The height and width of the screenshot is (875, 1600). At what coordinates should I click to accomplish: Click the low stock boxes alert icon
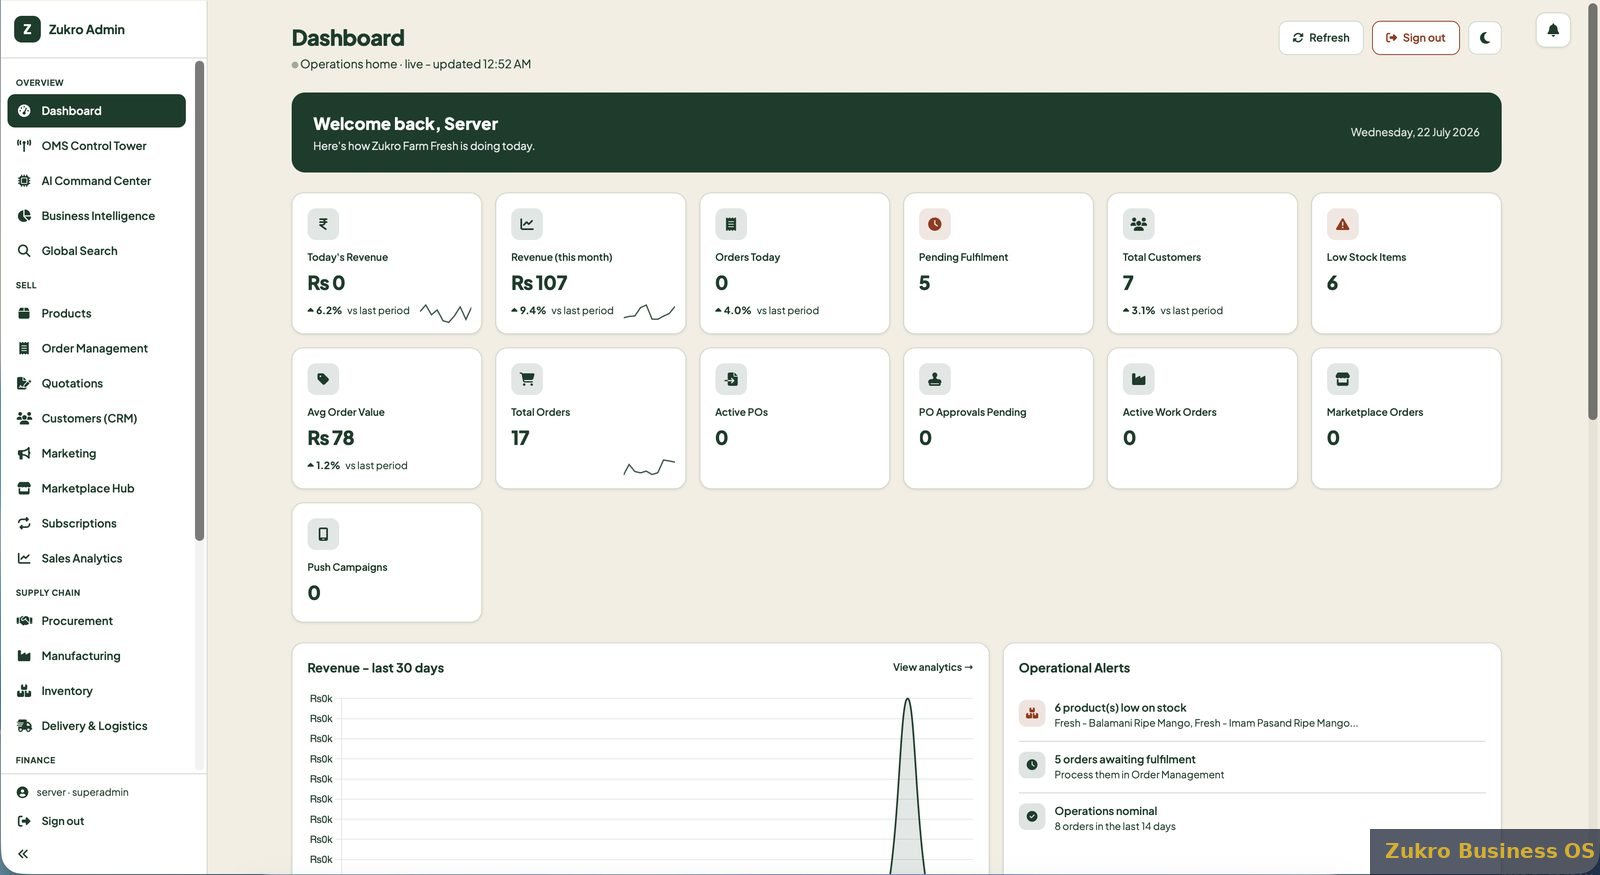1032,714
